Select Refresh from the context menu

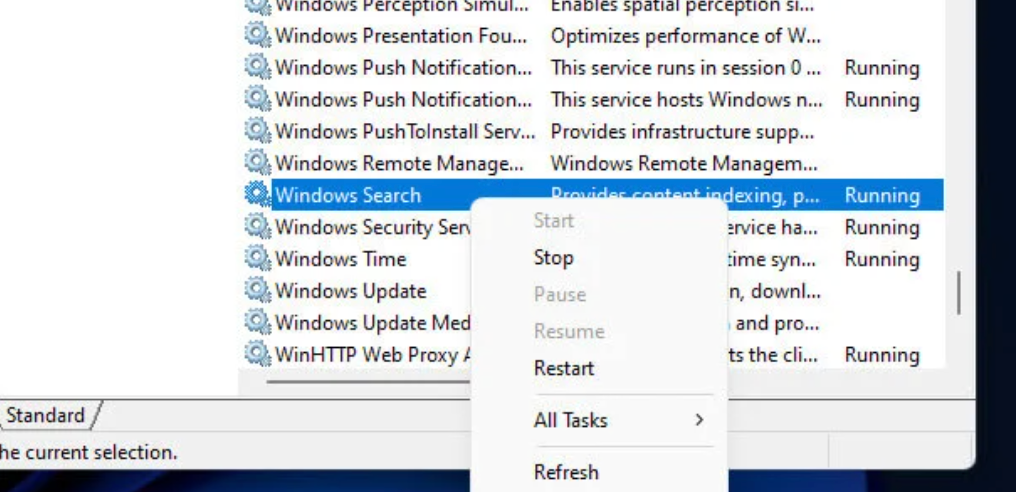[566, 472]
